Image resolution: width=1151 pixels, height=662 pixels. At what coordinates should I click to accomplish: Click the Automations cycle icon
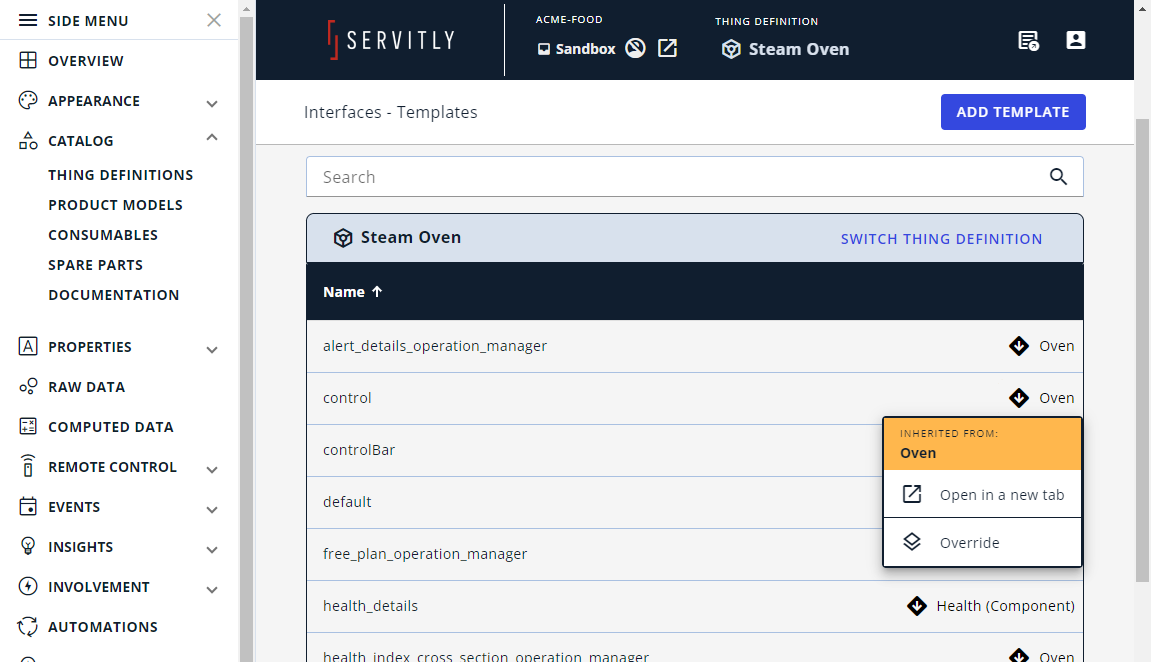28,626
